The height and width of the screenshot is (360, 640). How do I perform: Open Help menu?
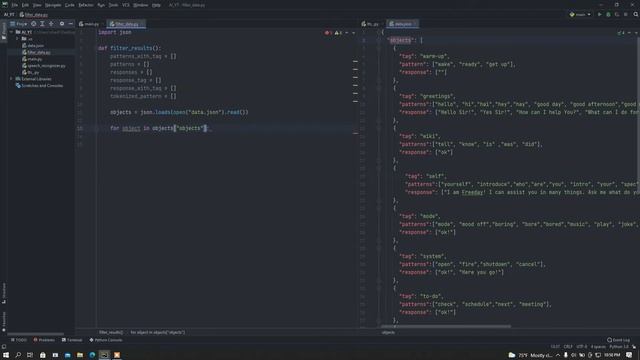pyautogui.click(x=156, y=5)
